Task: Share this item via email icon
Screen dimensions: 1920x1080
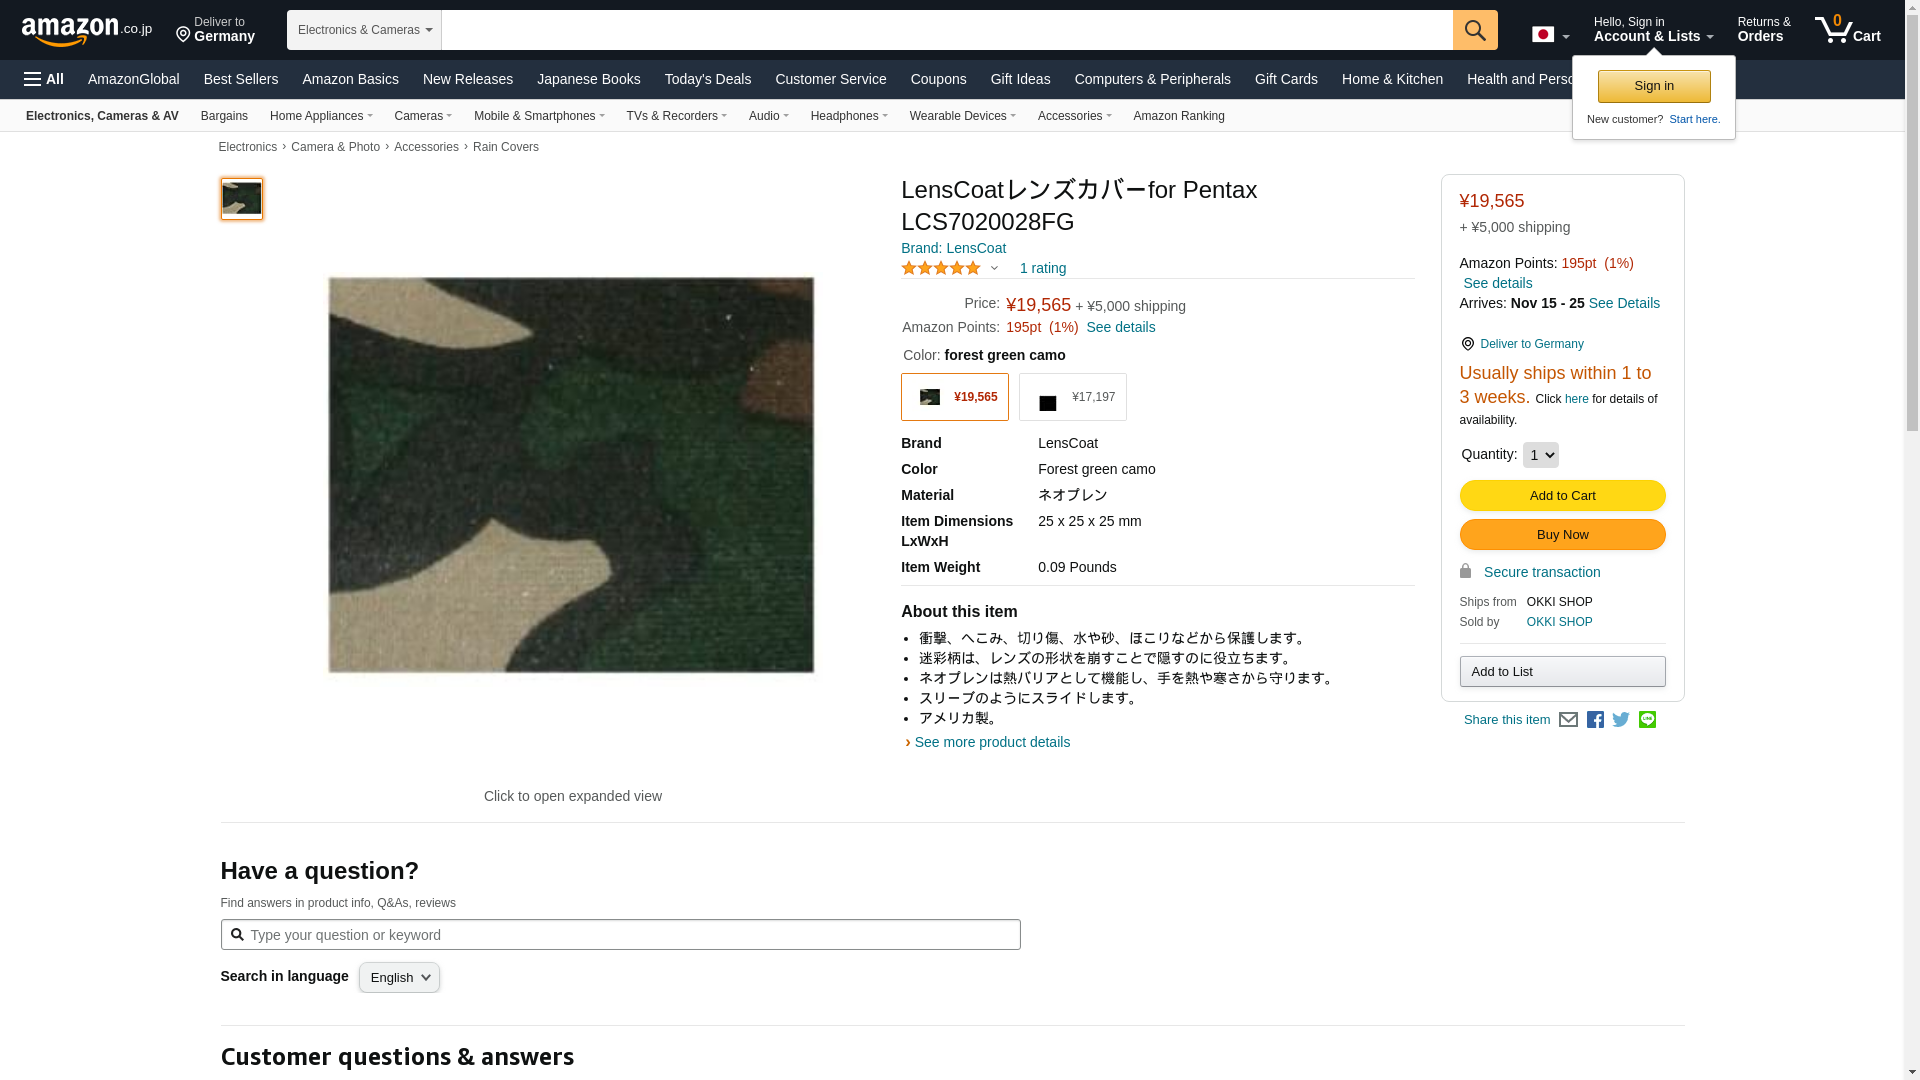Action: pos(1568,720)
